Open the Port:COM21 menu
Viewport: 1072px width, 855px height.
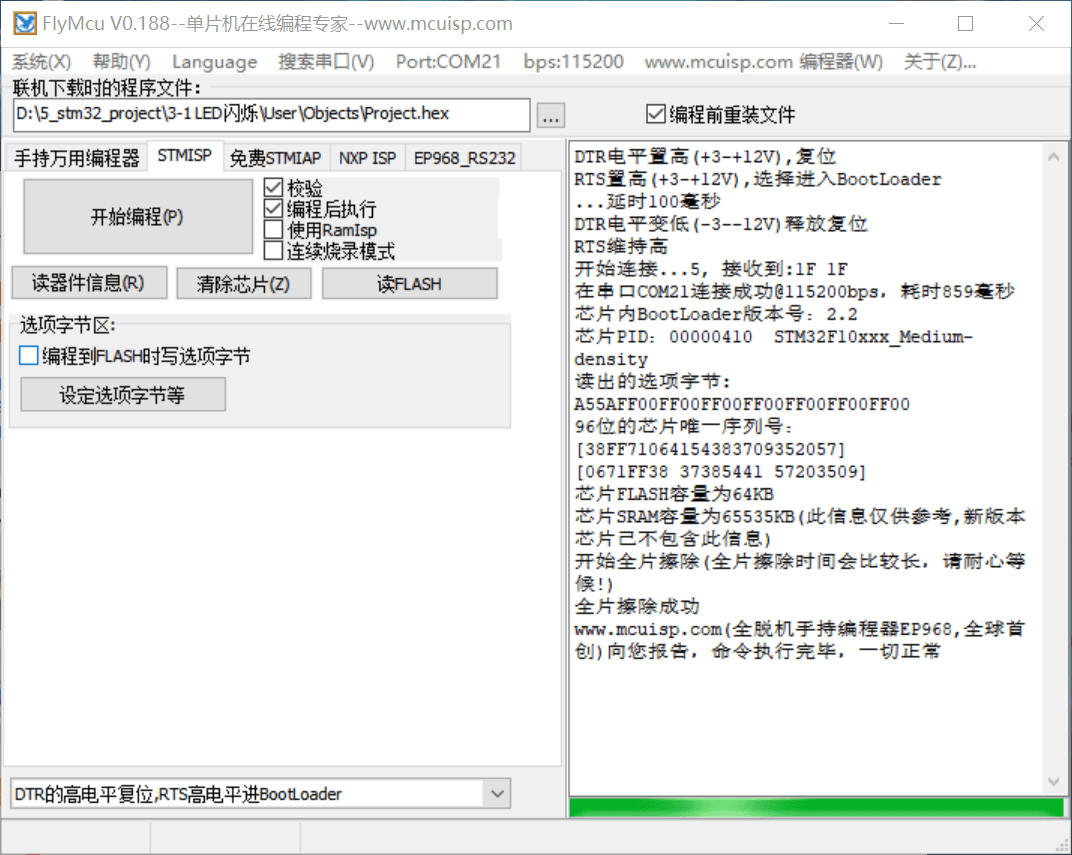click(x=448, y=62)
